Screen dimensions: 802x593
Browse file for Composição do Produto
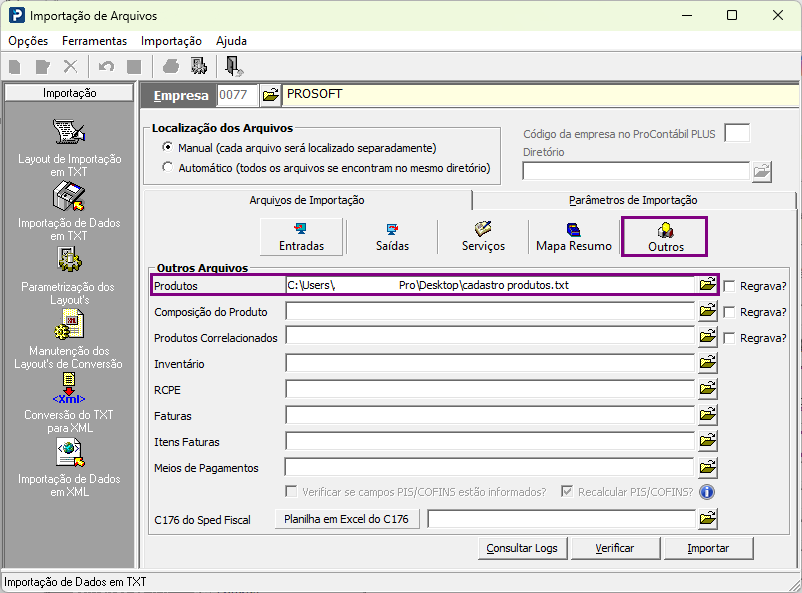(x=708, y=311)
